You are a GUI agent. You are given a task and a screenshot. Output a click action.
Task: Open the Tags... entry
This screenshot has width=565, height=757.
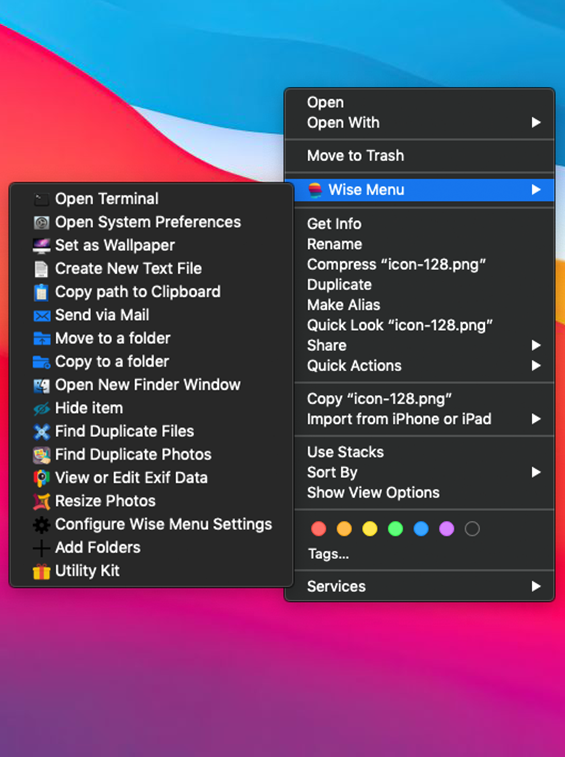328,554
